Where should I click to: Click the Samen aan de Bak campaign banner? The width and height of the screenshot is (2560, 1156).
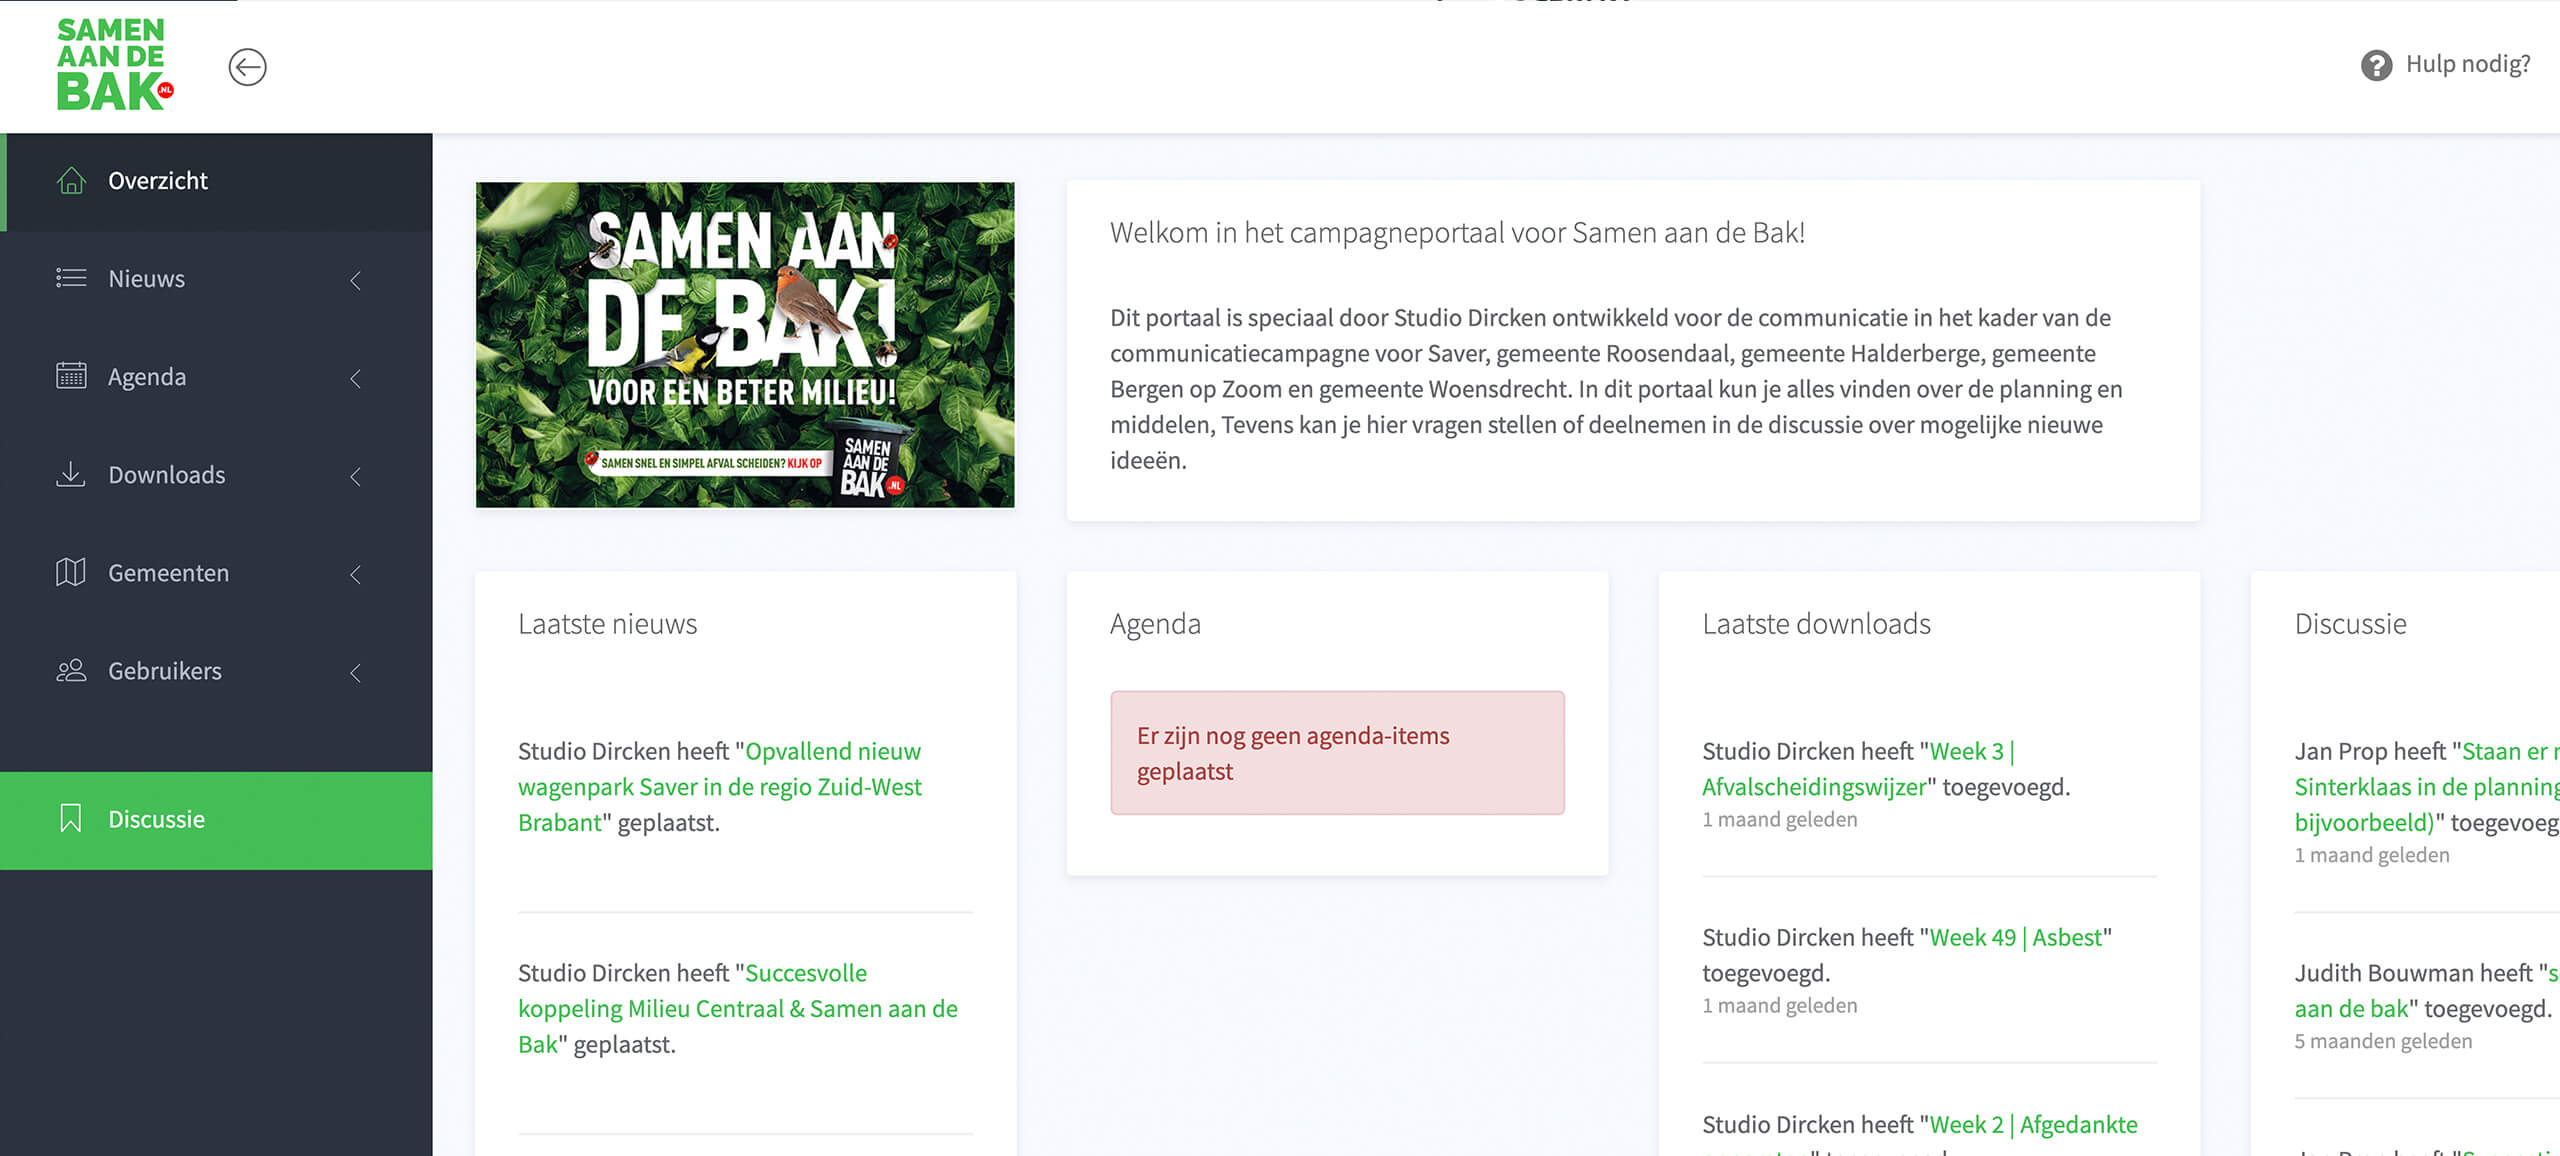(745, 345)
